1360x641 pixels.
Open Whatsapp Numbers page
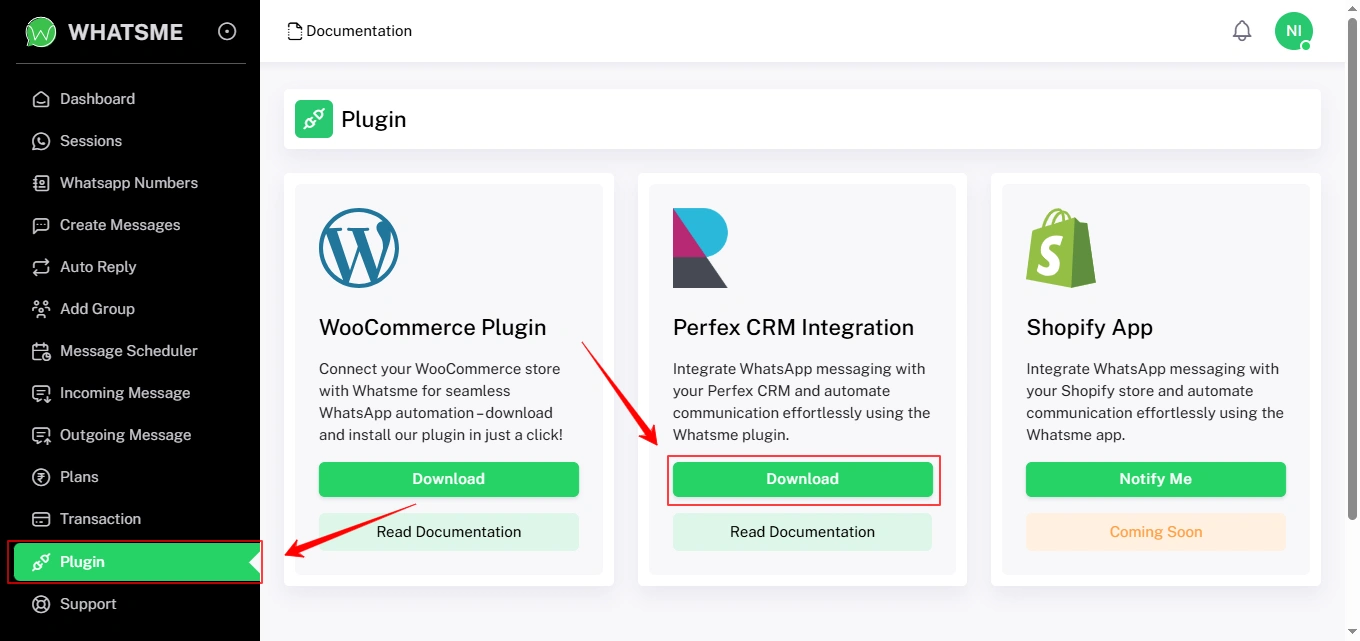(x=128, y=183)
